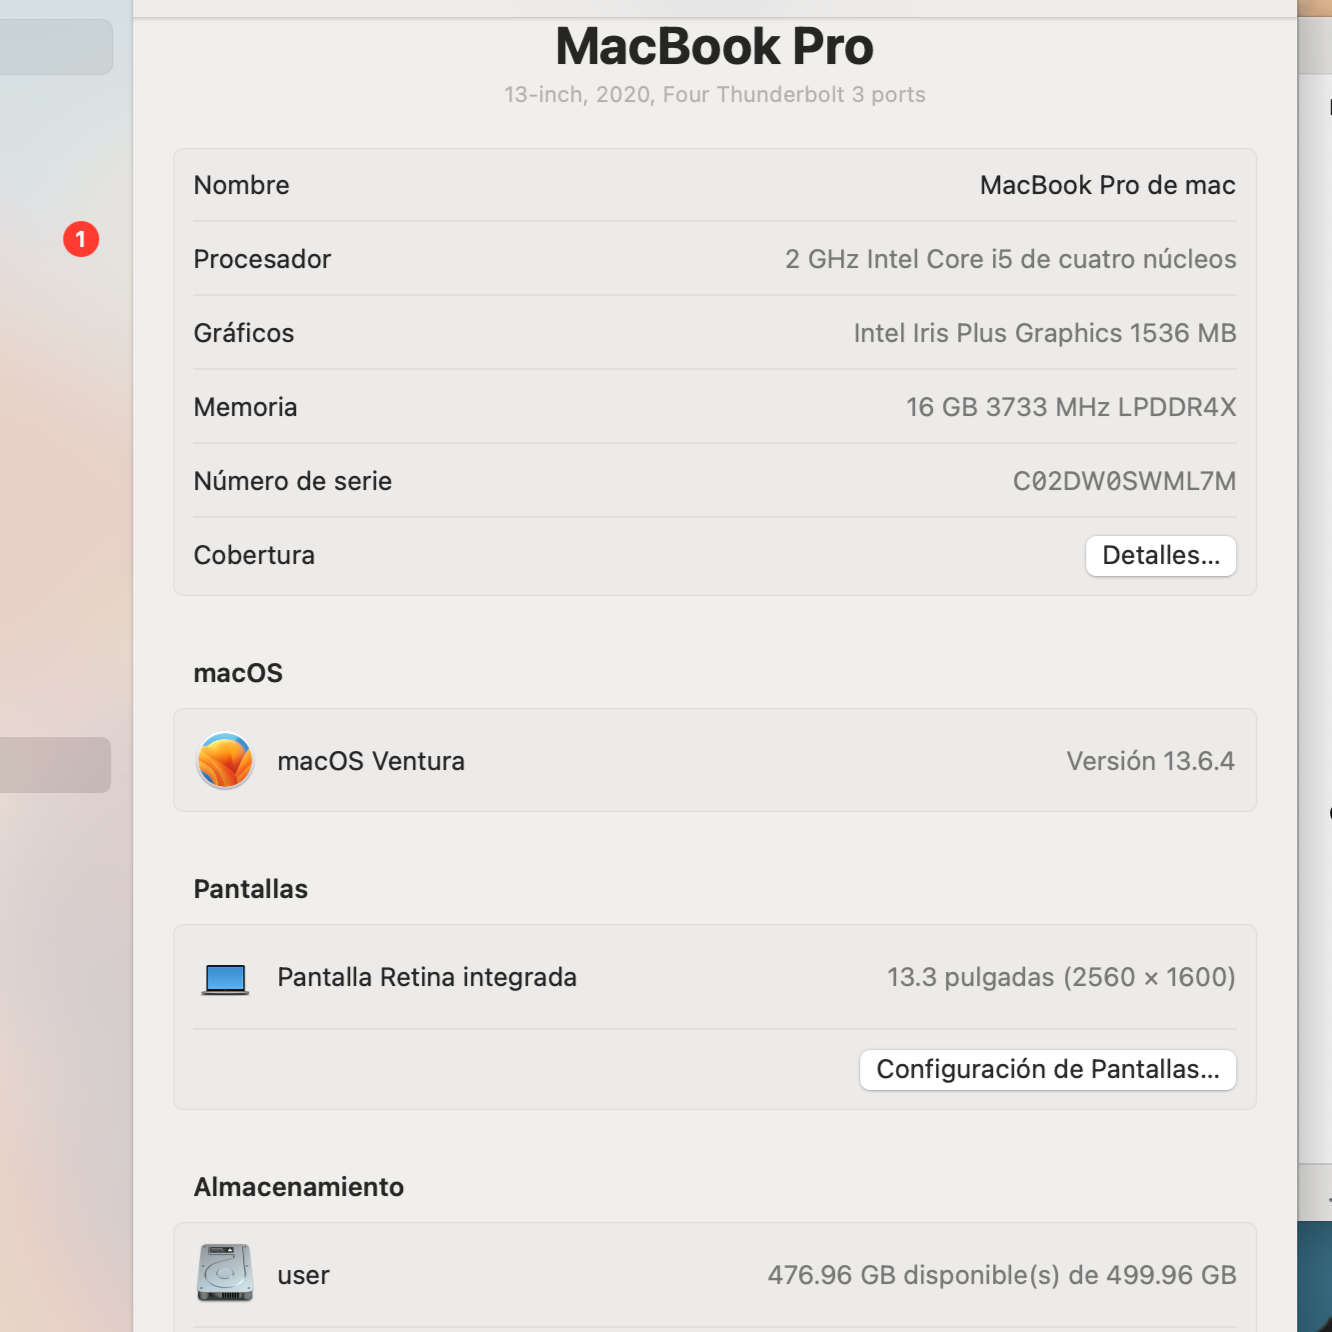This screenshot has width=1332, height=1332.
Task: Select the Gráficos row label
Action: 244,334
